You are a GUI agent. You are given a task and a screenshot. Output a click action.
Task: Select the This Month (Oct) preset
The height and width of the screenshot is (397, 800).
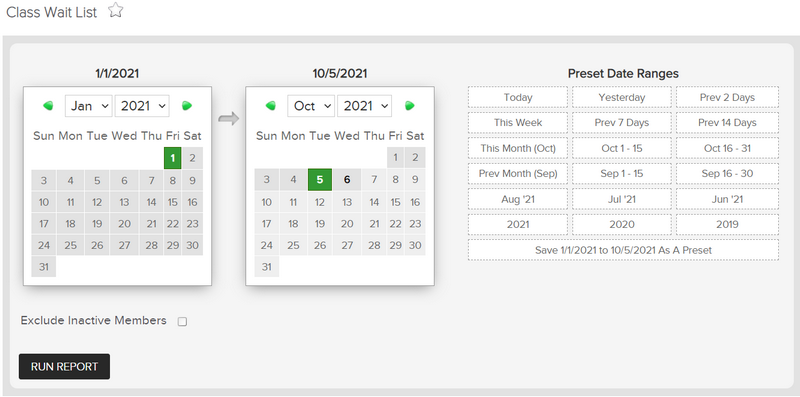[x=518, y=148]
